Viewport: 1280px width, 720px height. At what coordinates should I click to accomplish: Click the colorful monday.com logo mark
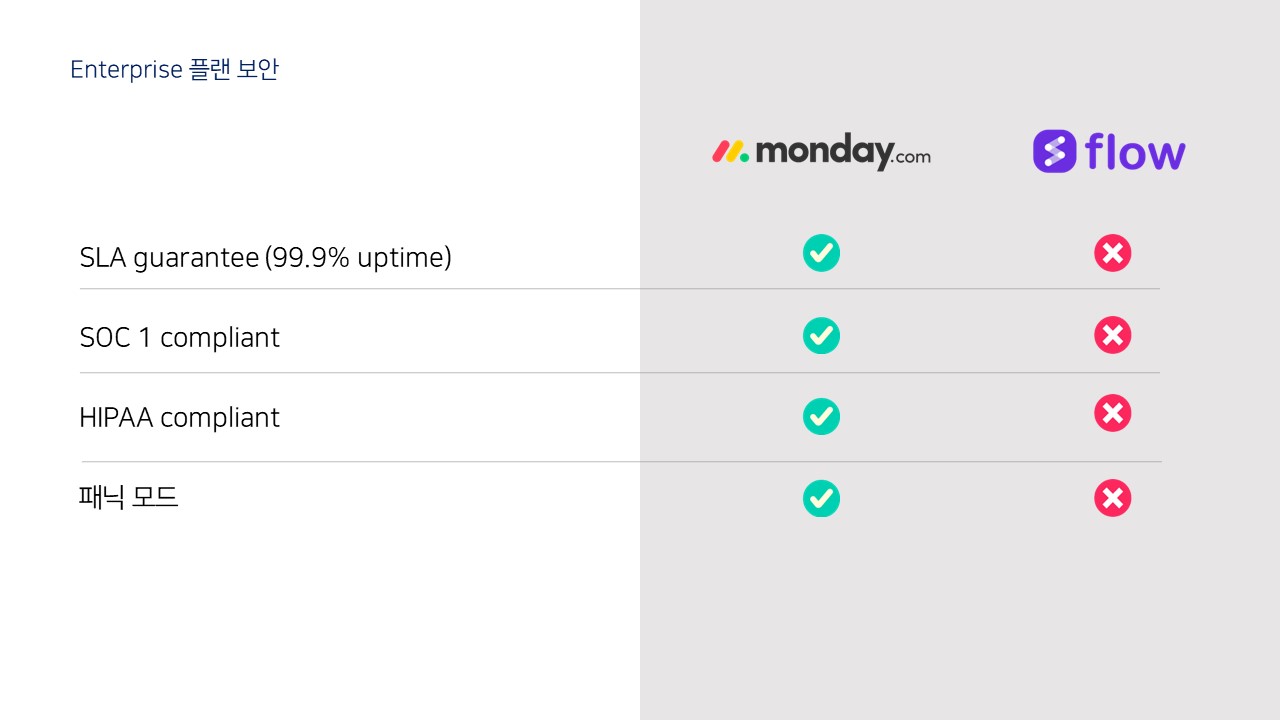[x=730, y=152]
